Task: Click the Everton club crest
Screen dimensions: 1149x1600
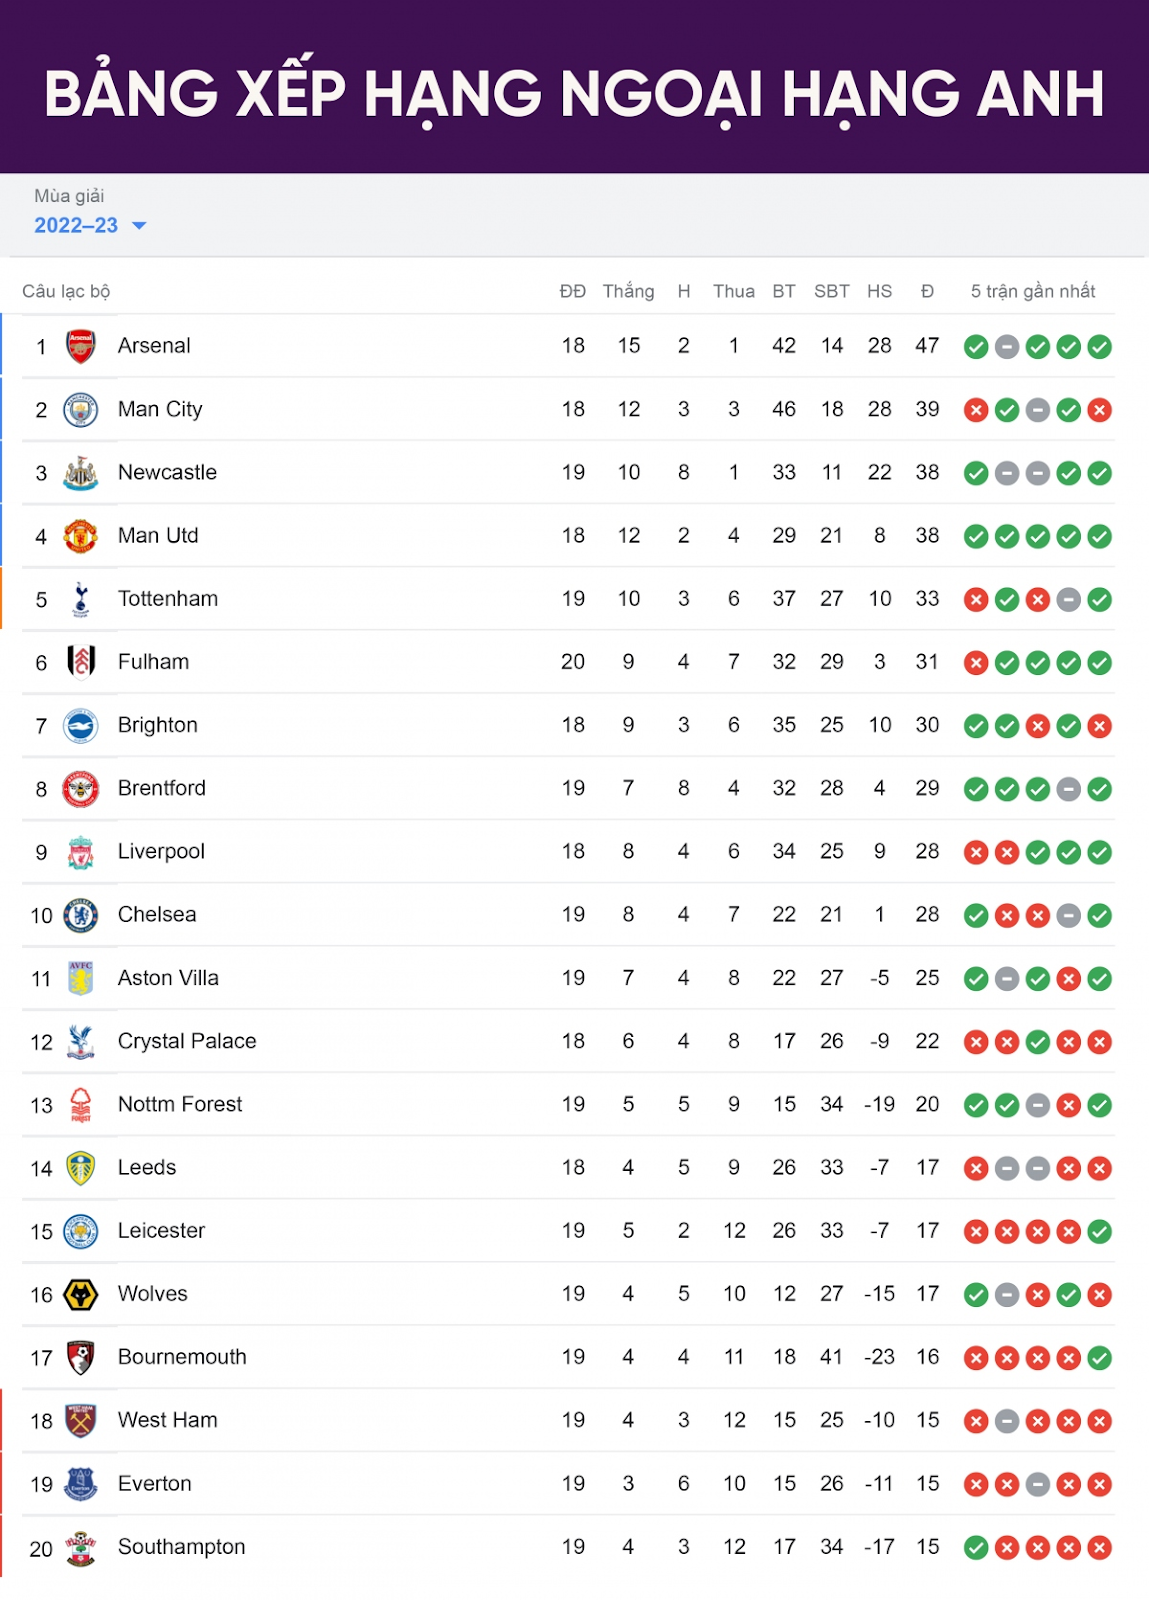Action: pyautogui.click(x=81, y=1484)
